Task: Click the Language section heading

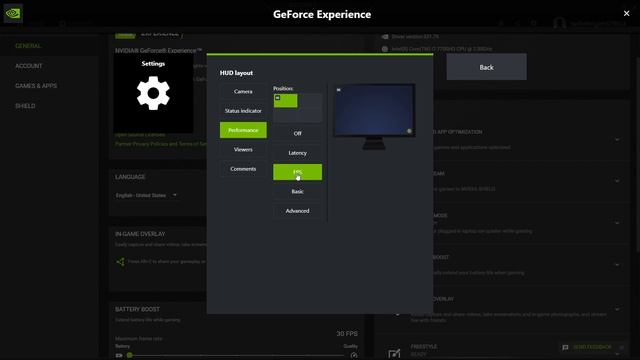Action: [130, 177]
